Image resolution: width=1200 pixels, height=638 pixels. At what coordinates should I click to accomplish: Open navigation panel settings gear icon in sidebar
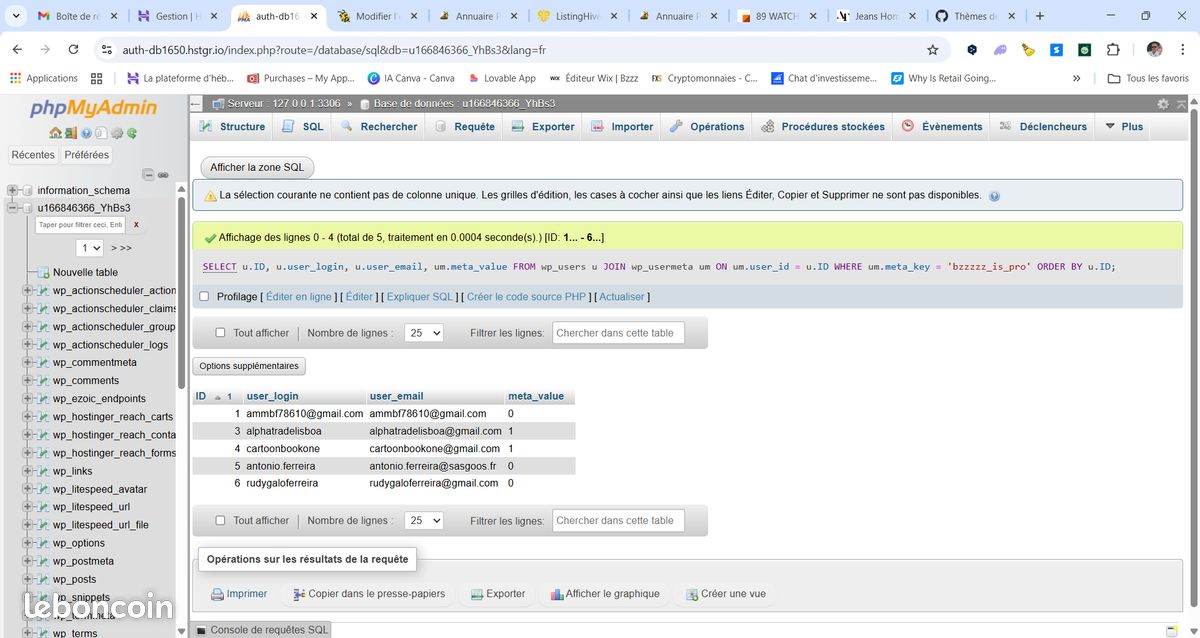[117, 133]
